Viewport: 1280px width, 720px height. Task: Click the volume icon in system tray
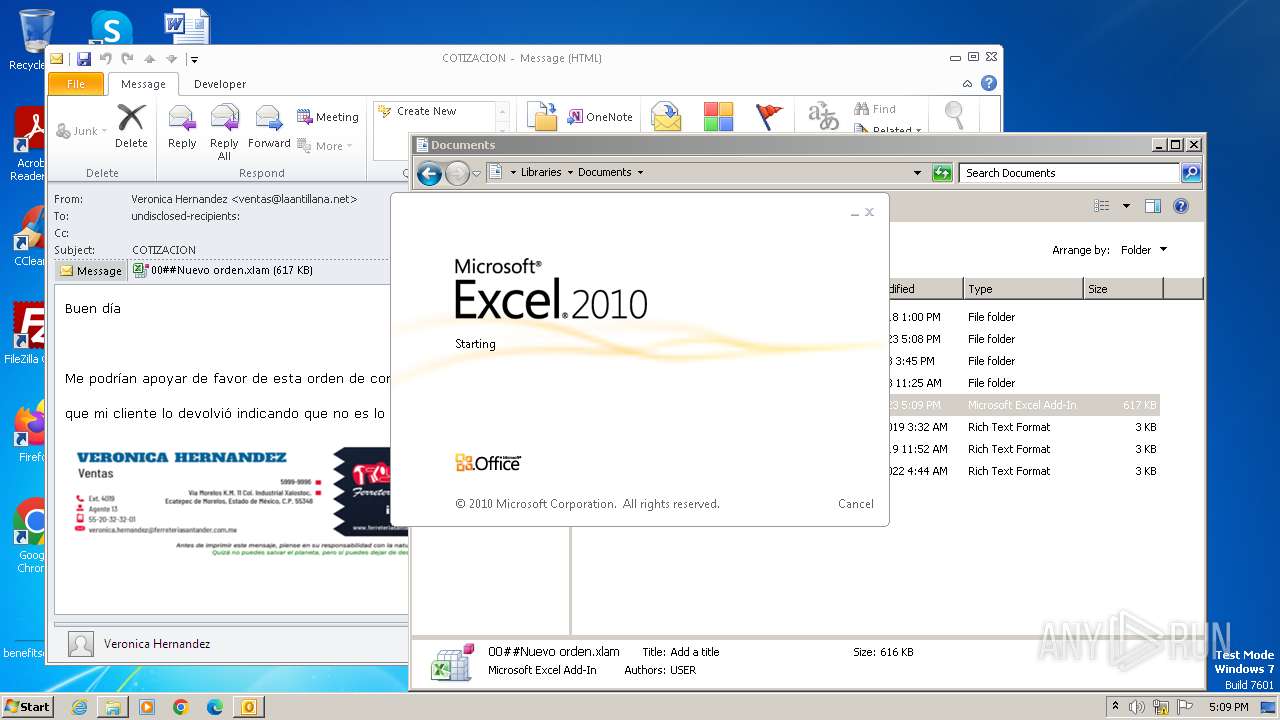(x=1137, y=707)
